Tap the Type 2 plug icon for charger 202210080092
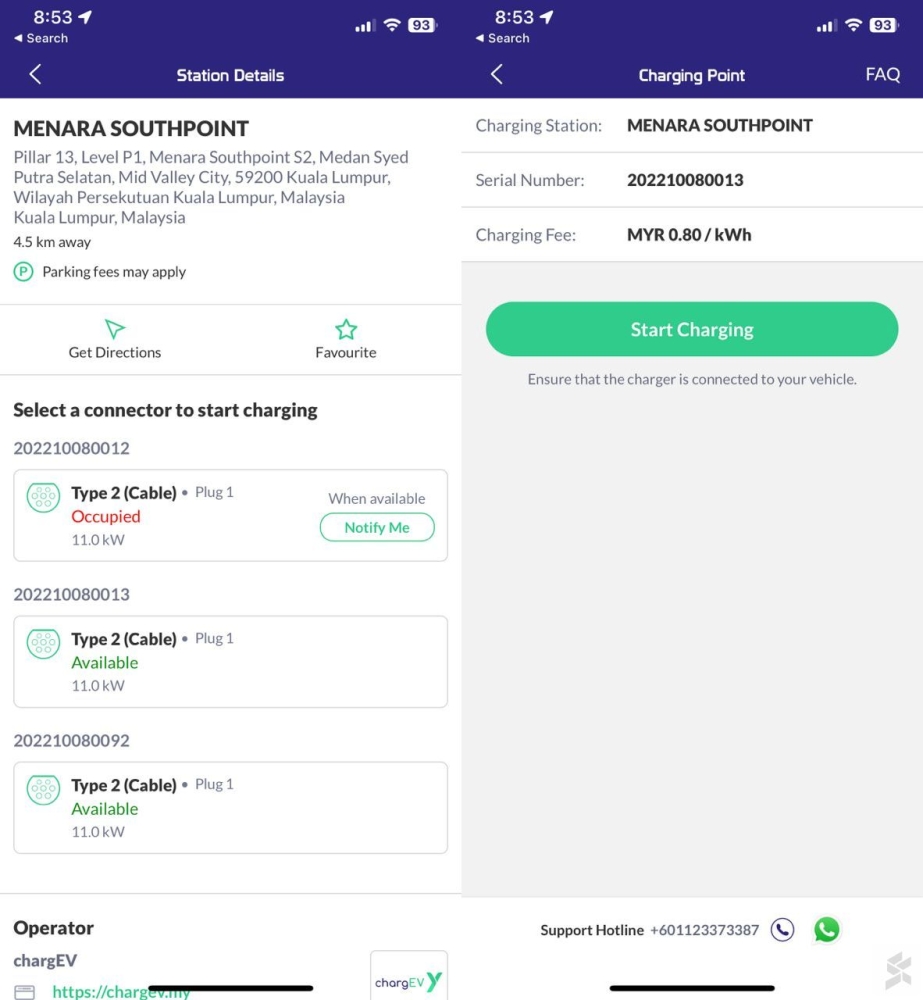 [43, 789]
